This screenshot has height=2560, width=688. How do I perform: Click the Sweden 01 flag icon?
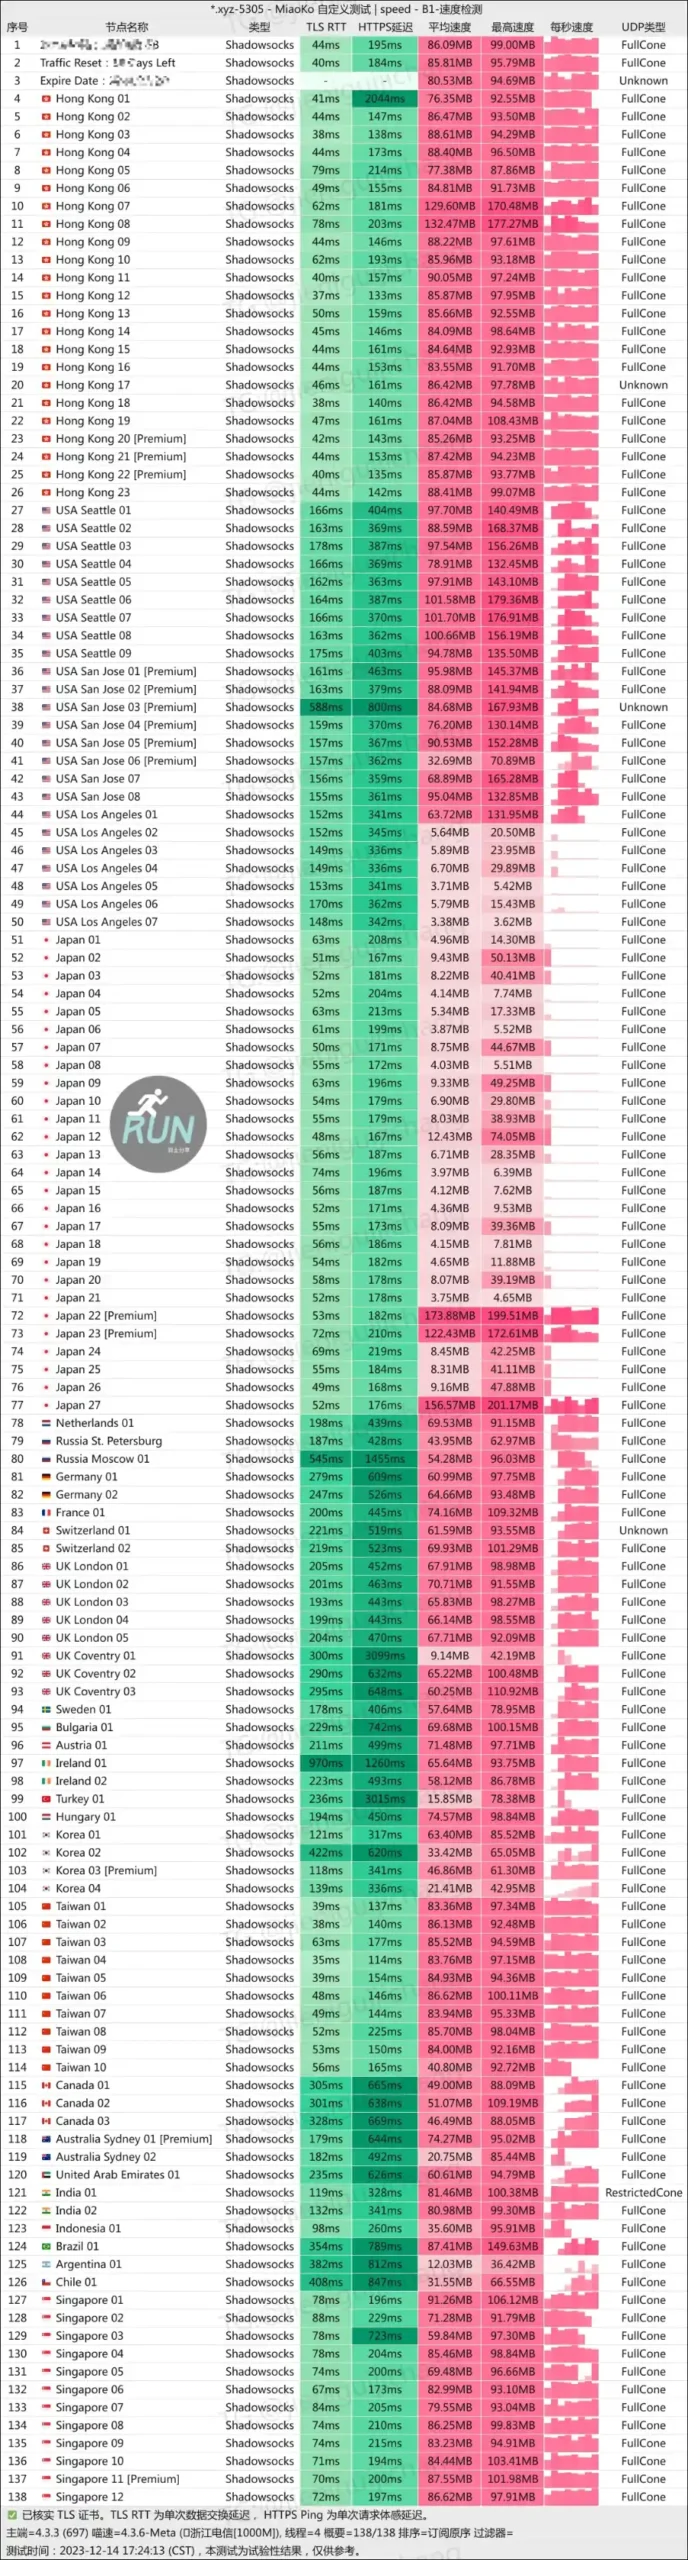tap(46, 1709)
